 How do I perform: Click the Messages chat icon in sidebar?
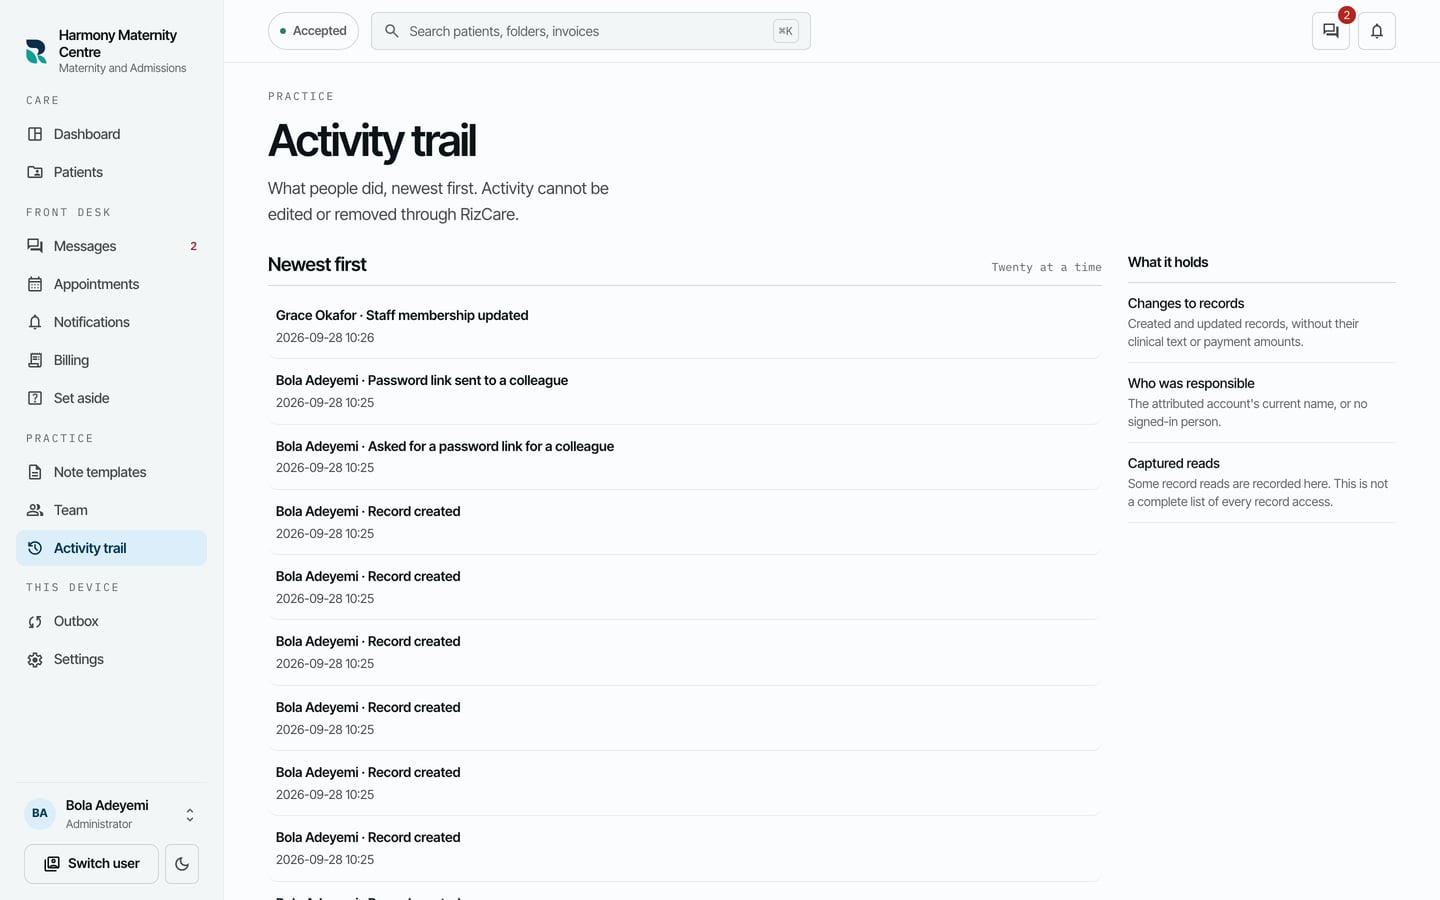click(35, 246)
